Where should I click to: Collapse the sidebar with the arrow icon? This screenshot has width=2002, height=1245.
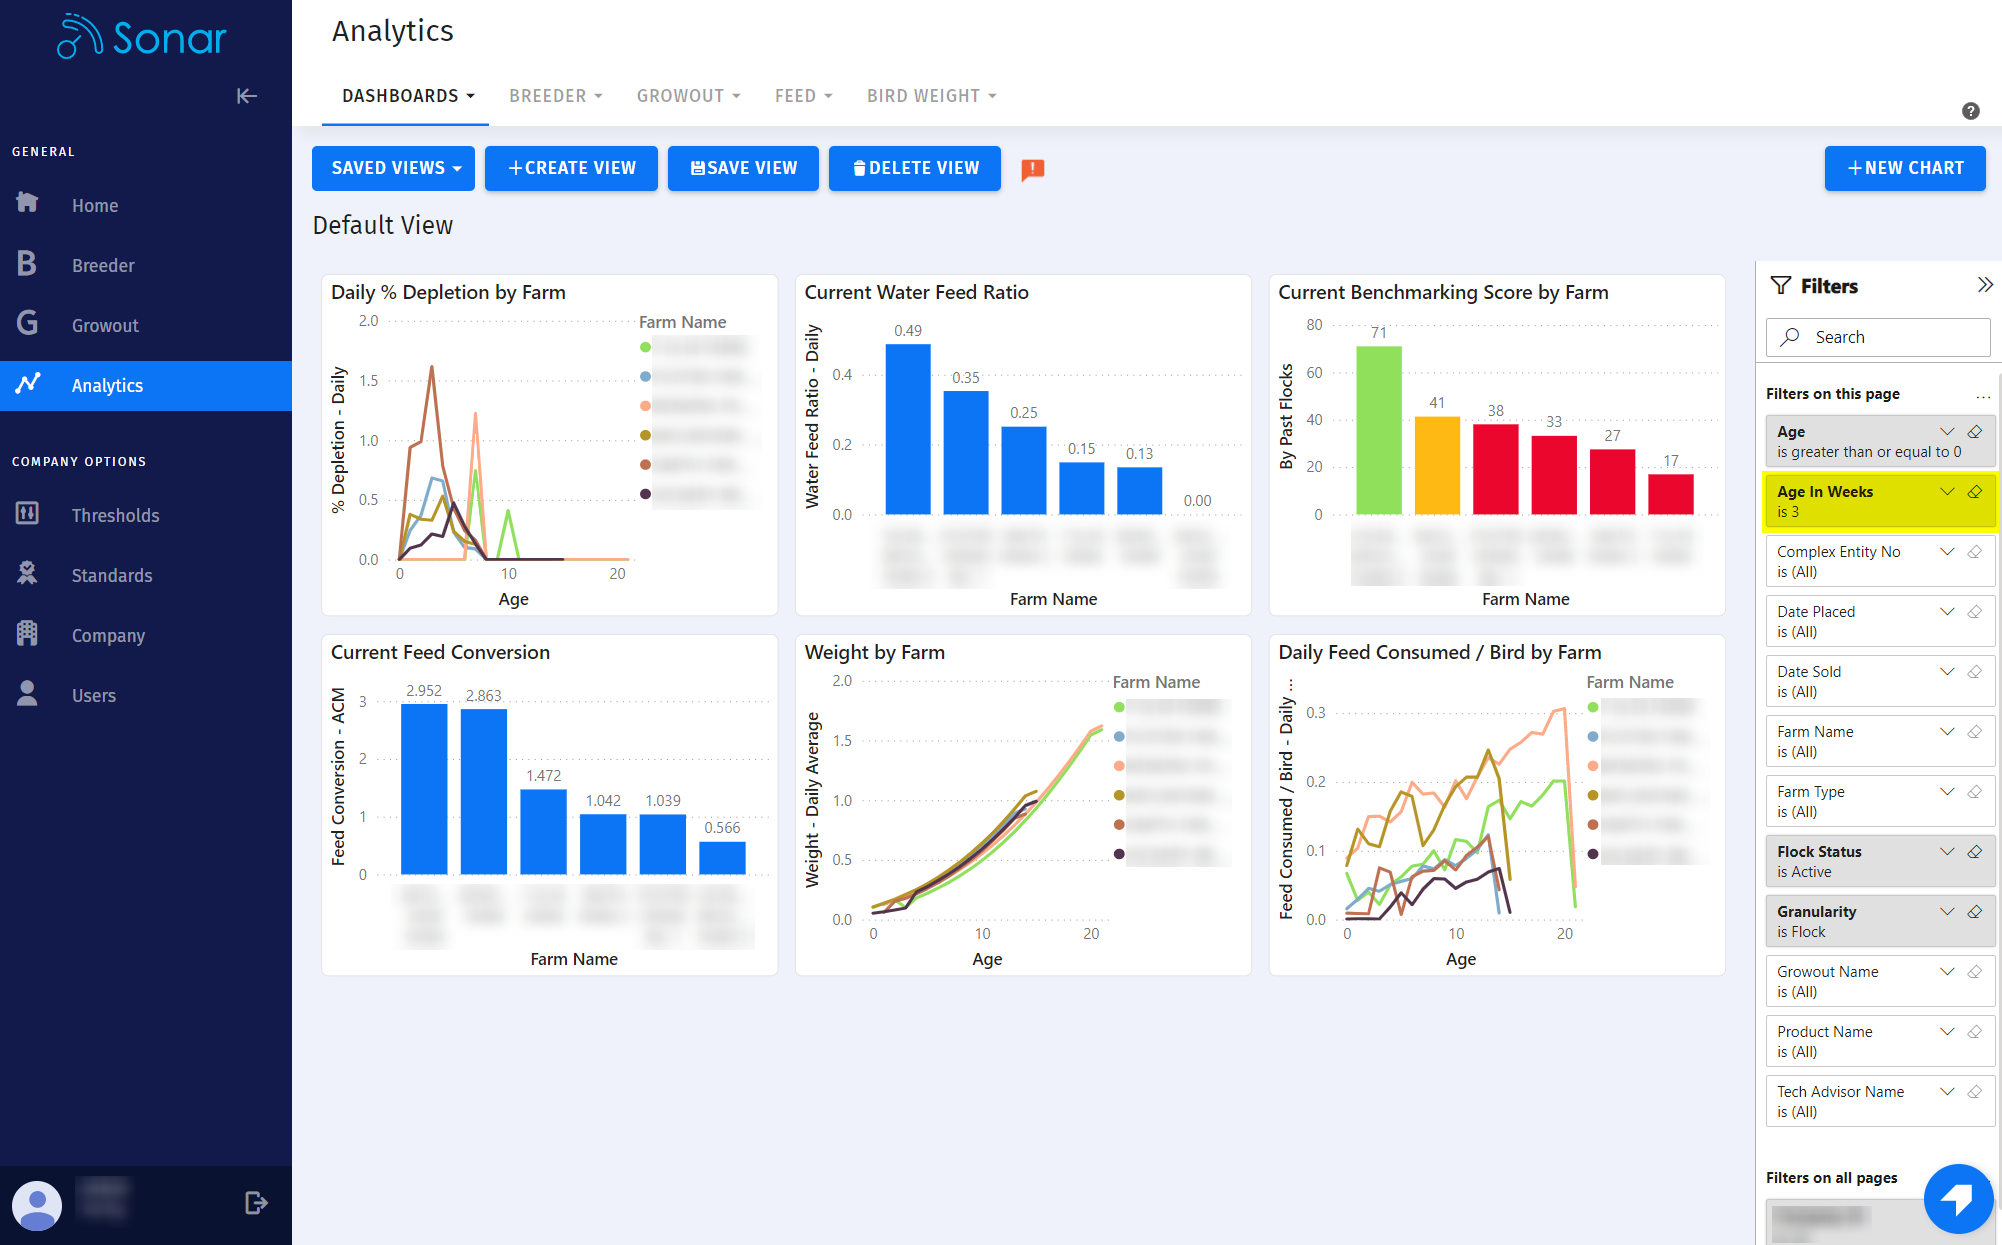click(x=247, y=96)
